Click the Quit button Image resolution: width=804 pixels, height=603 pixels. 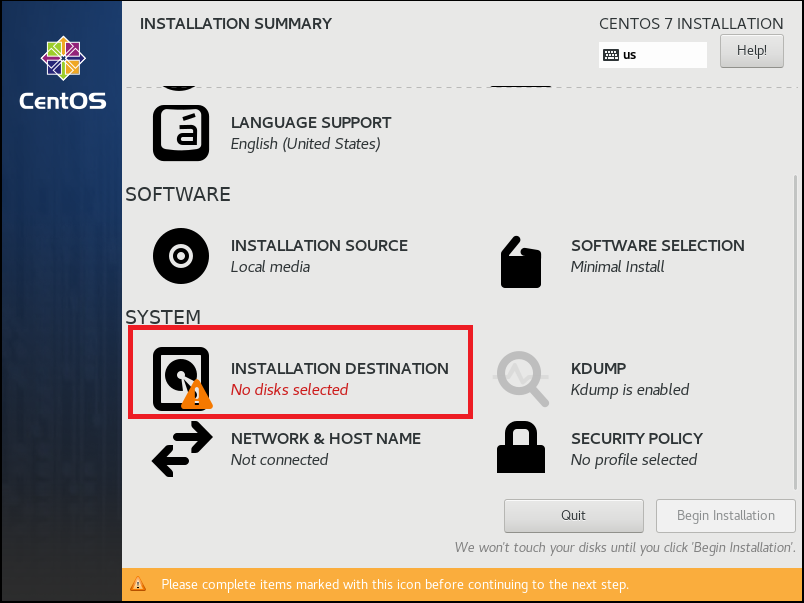(x=573, y=516)
